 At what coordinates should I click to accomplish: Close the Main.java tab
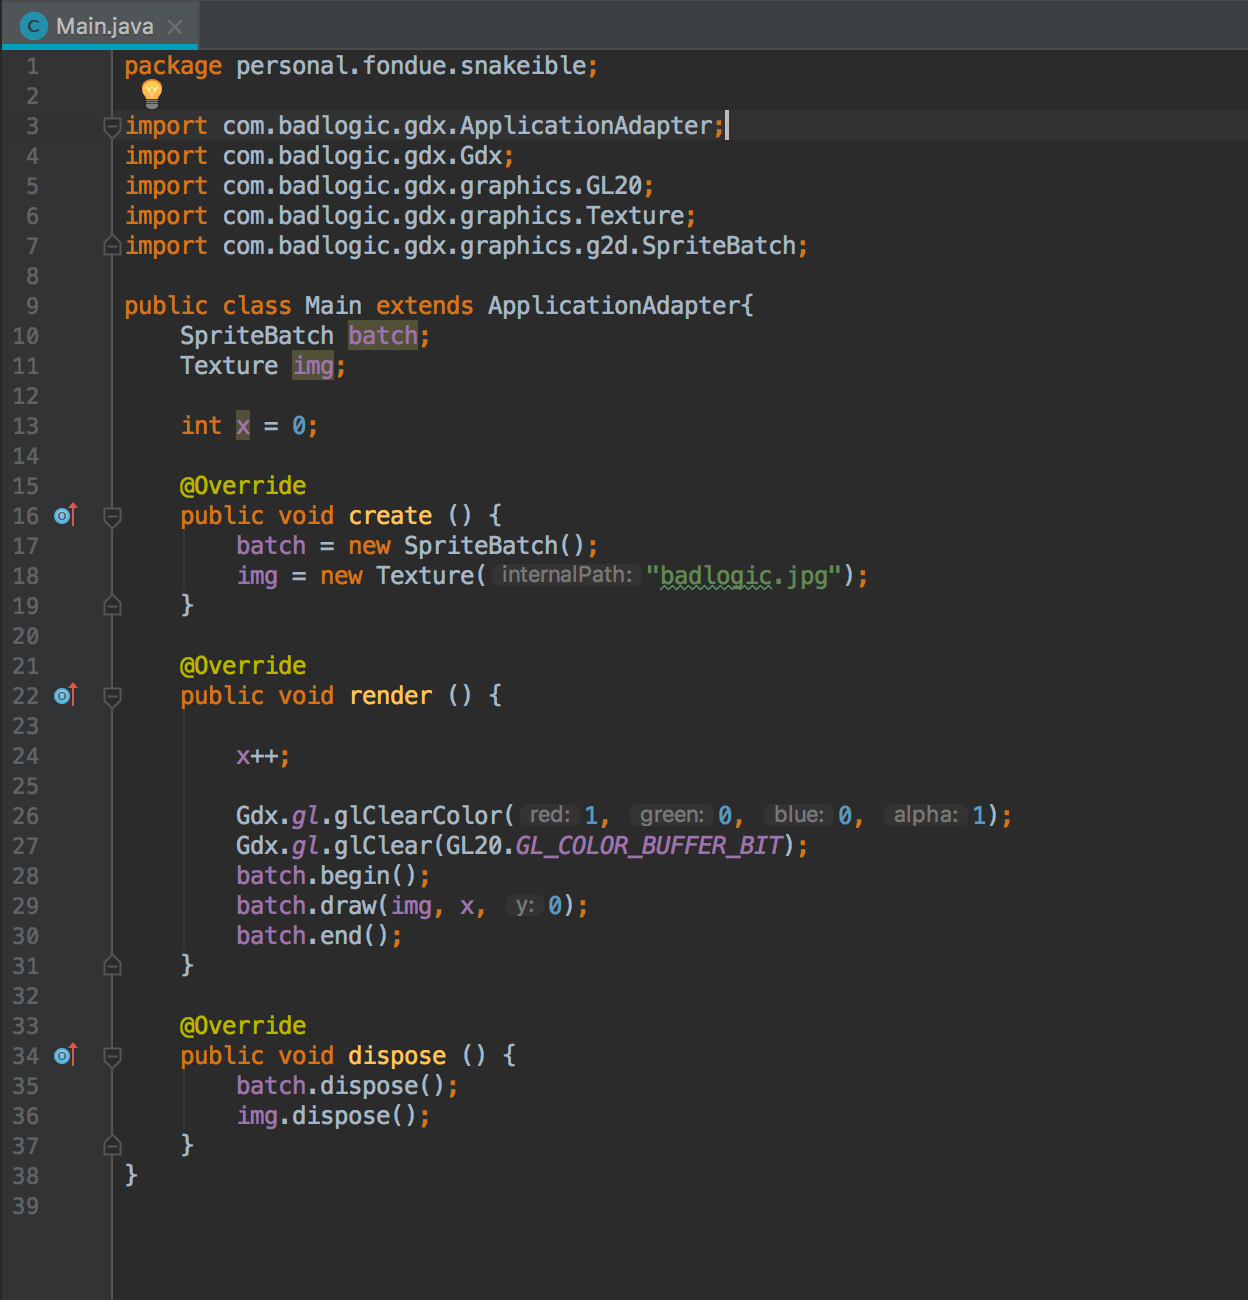click(x=175, y=27)
